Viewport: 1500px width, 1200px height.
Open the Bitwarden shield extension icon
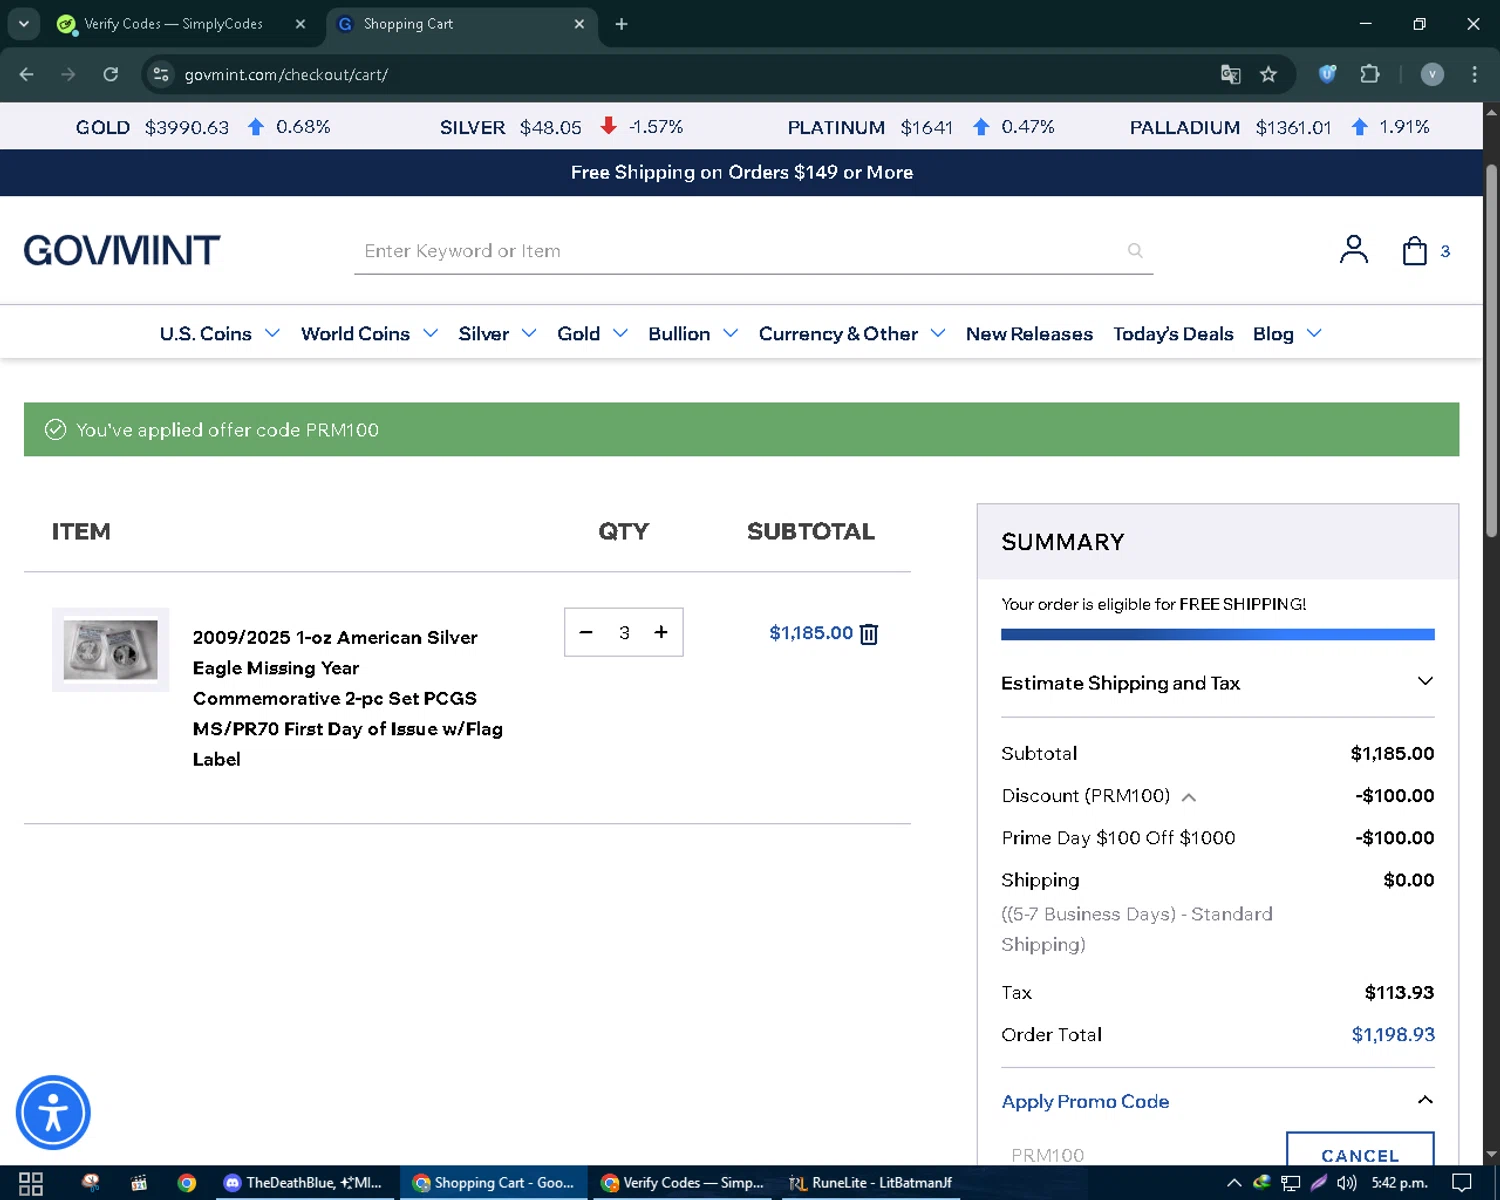point(1327,74)
